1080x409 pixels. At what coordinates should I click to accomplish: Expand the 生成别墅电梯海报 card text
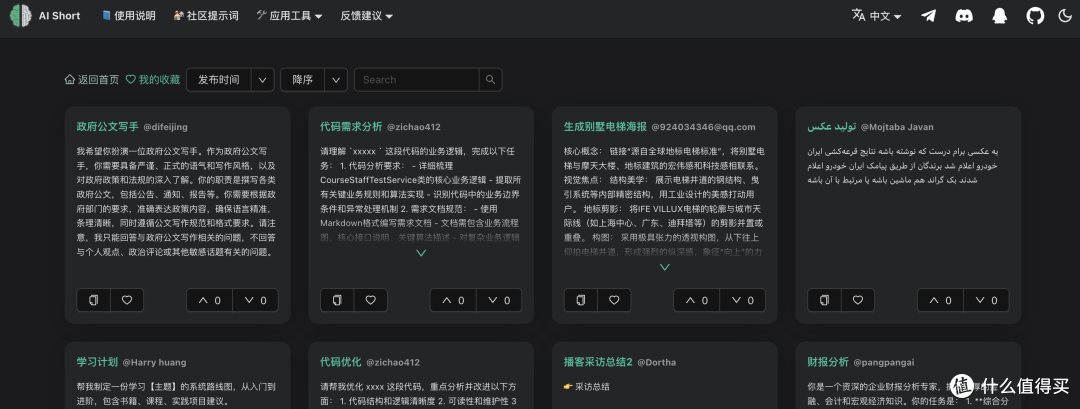pyautogui.click(x=665, y=267)
